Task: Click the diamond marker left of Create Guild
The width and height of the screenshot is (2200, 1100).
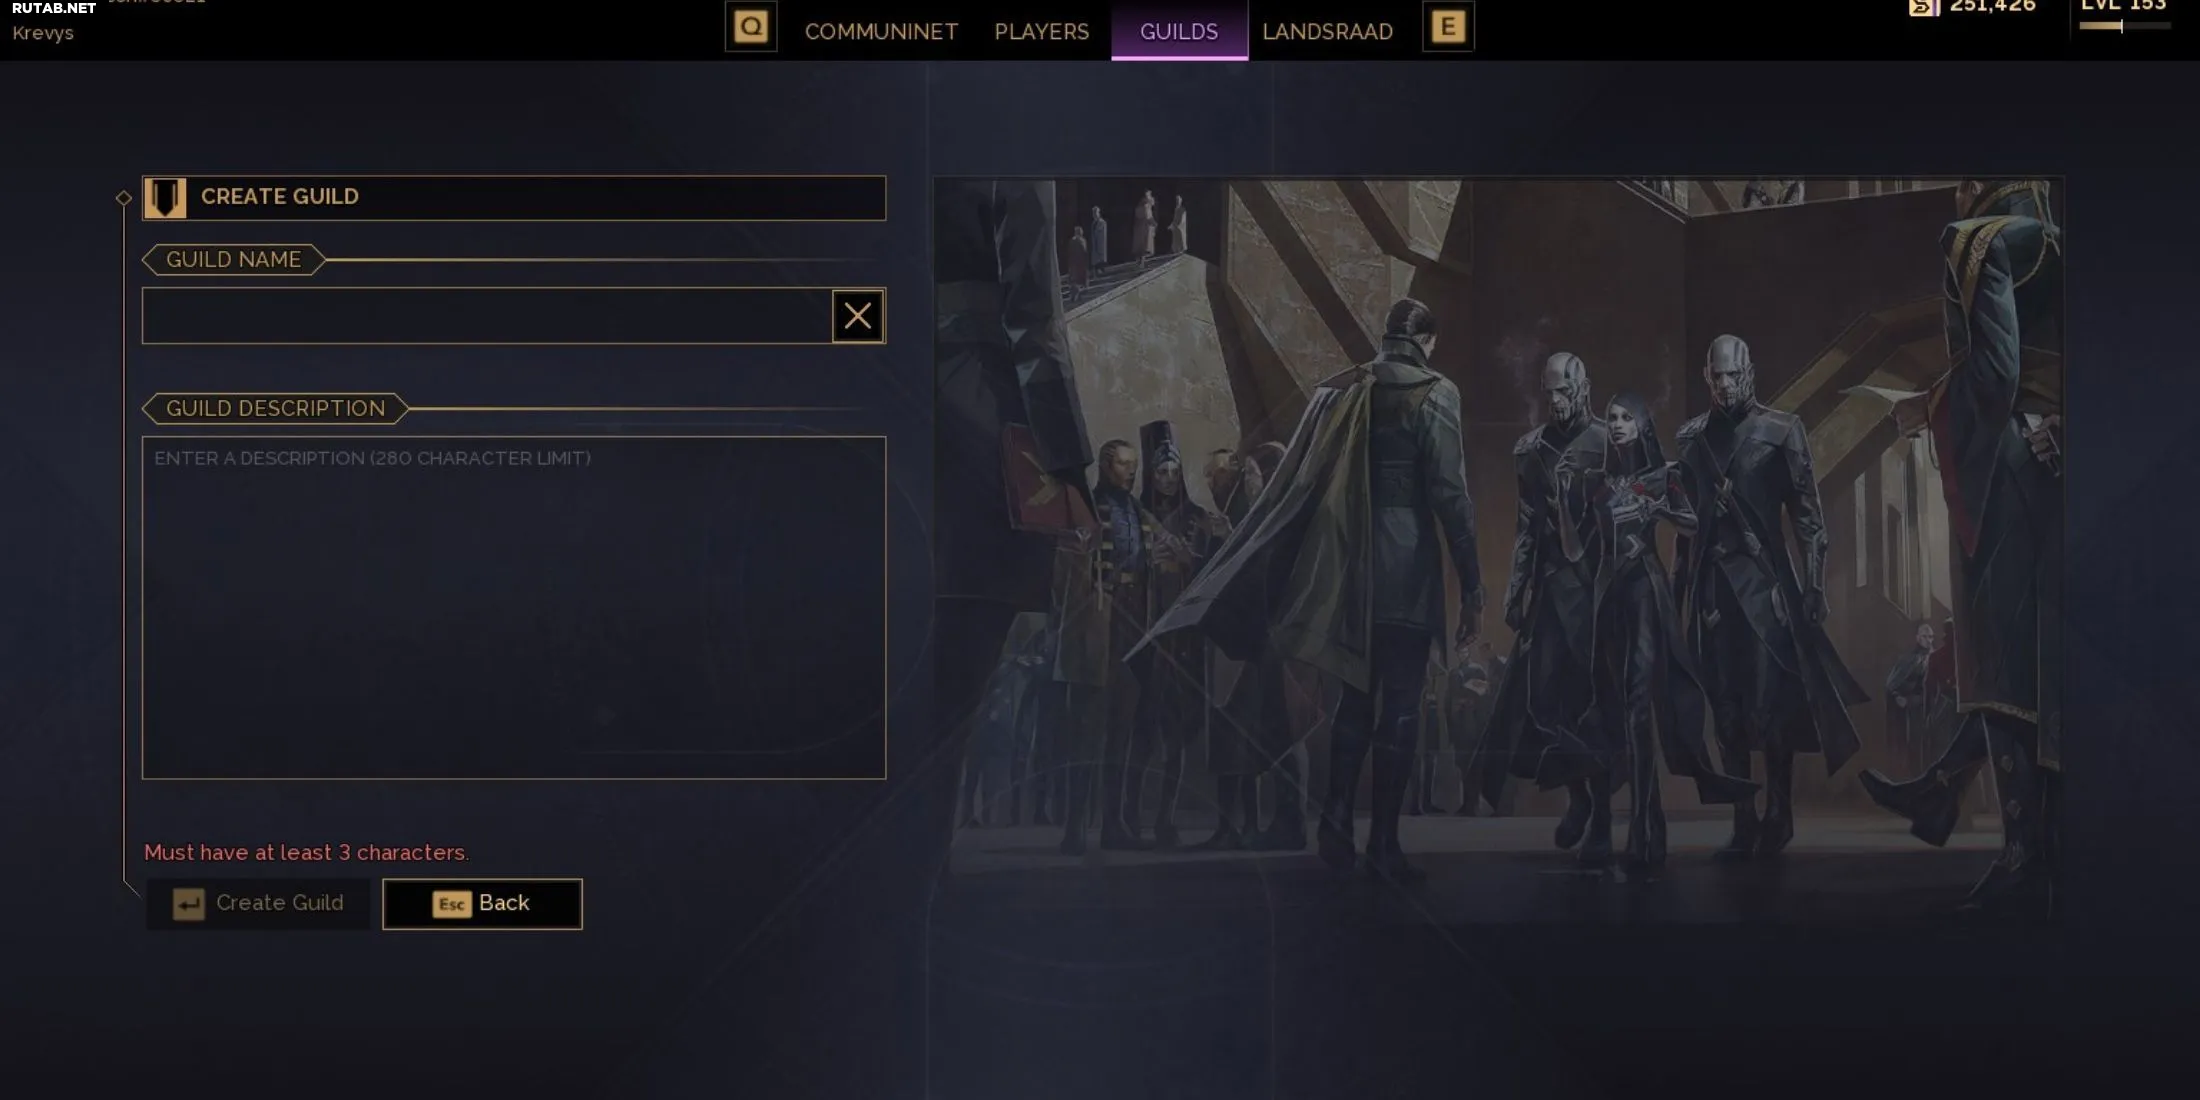Action: tap(124, 198)
